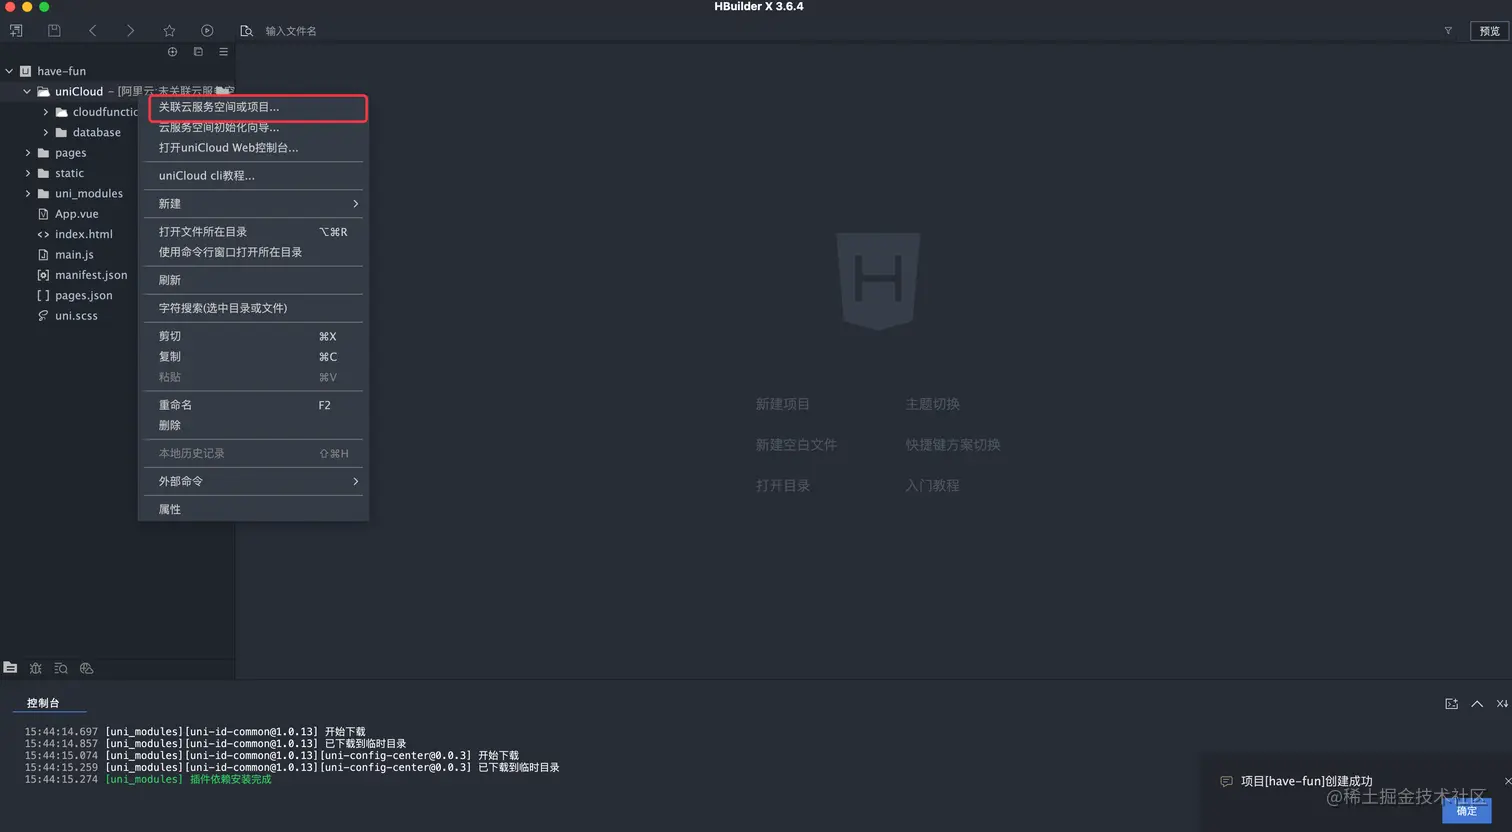
Task: Choose 打开uniCloud Web控制台 menu item
Action: [253, 148]
